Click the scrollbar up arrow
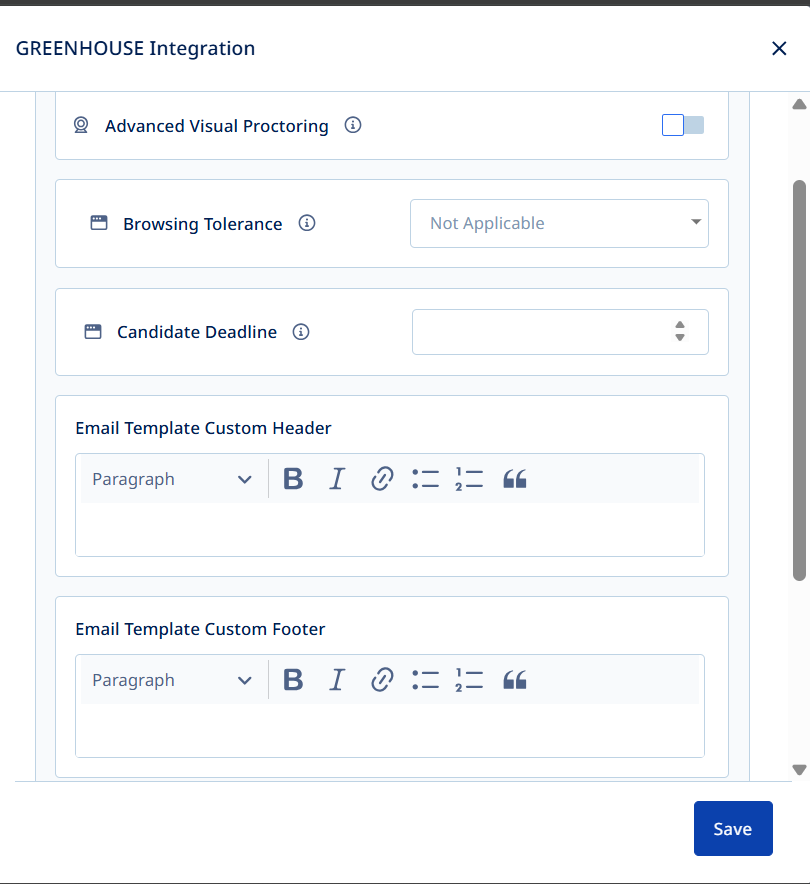810x884 pixels. point(799,104)
